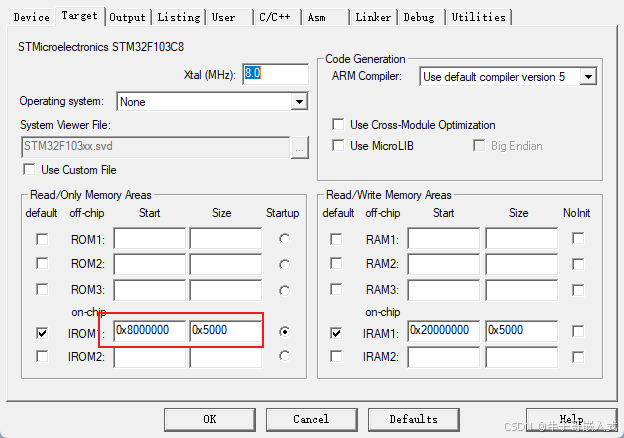Viewport: 624px width, 438px height.
Task: Edit IRAM1 Start address 0x20000000
Action: 444,331
